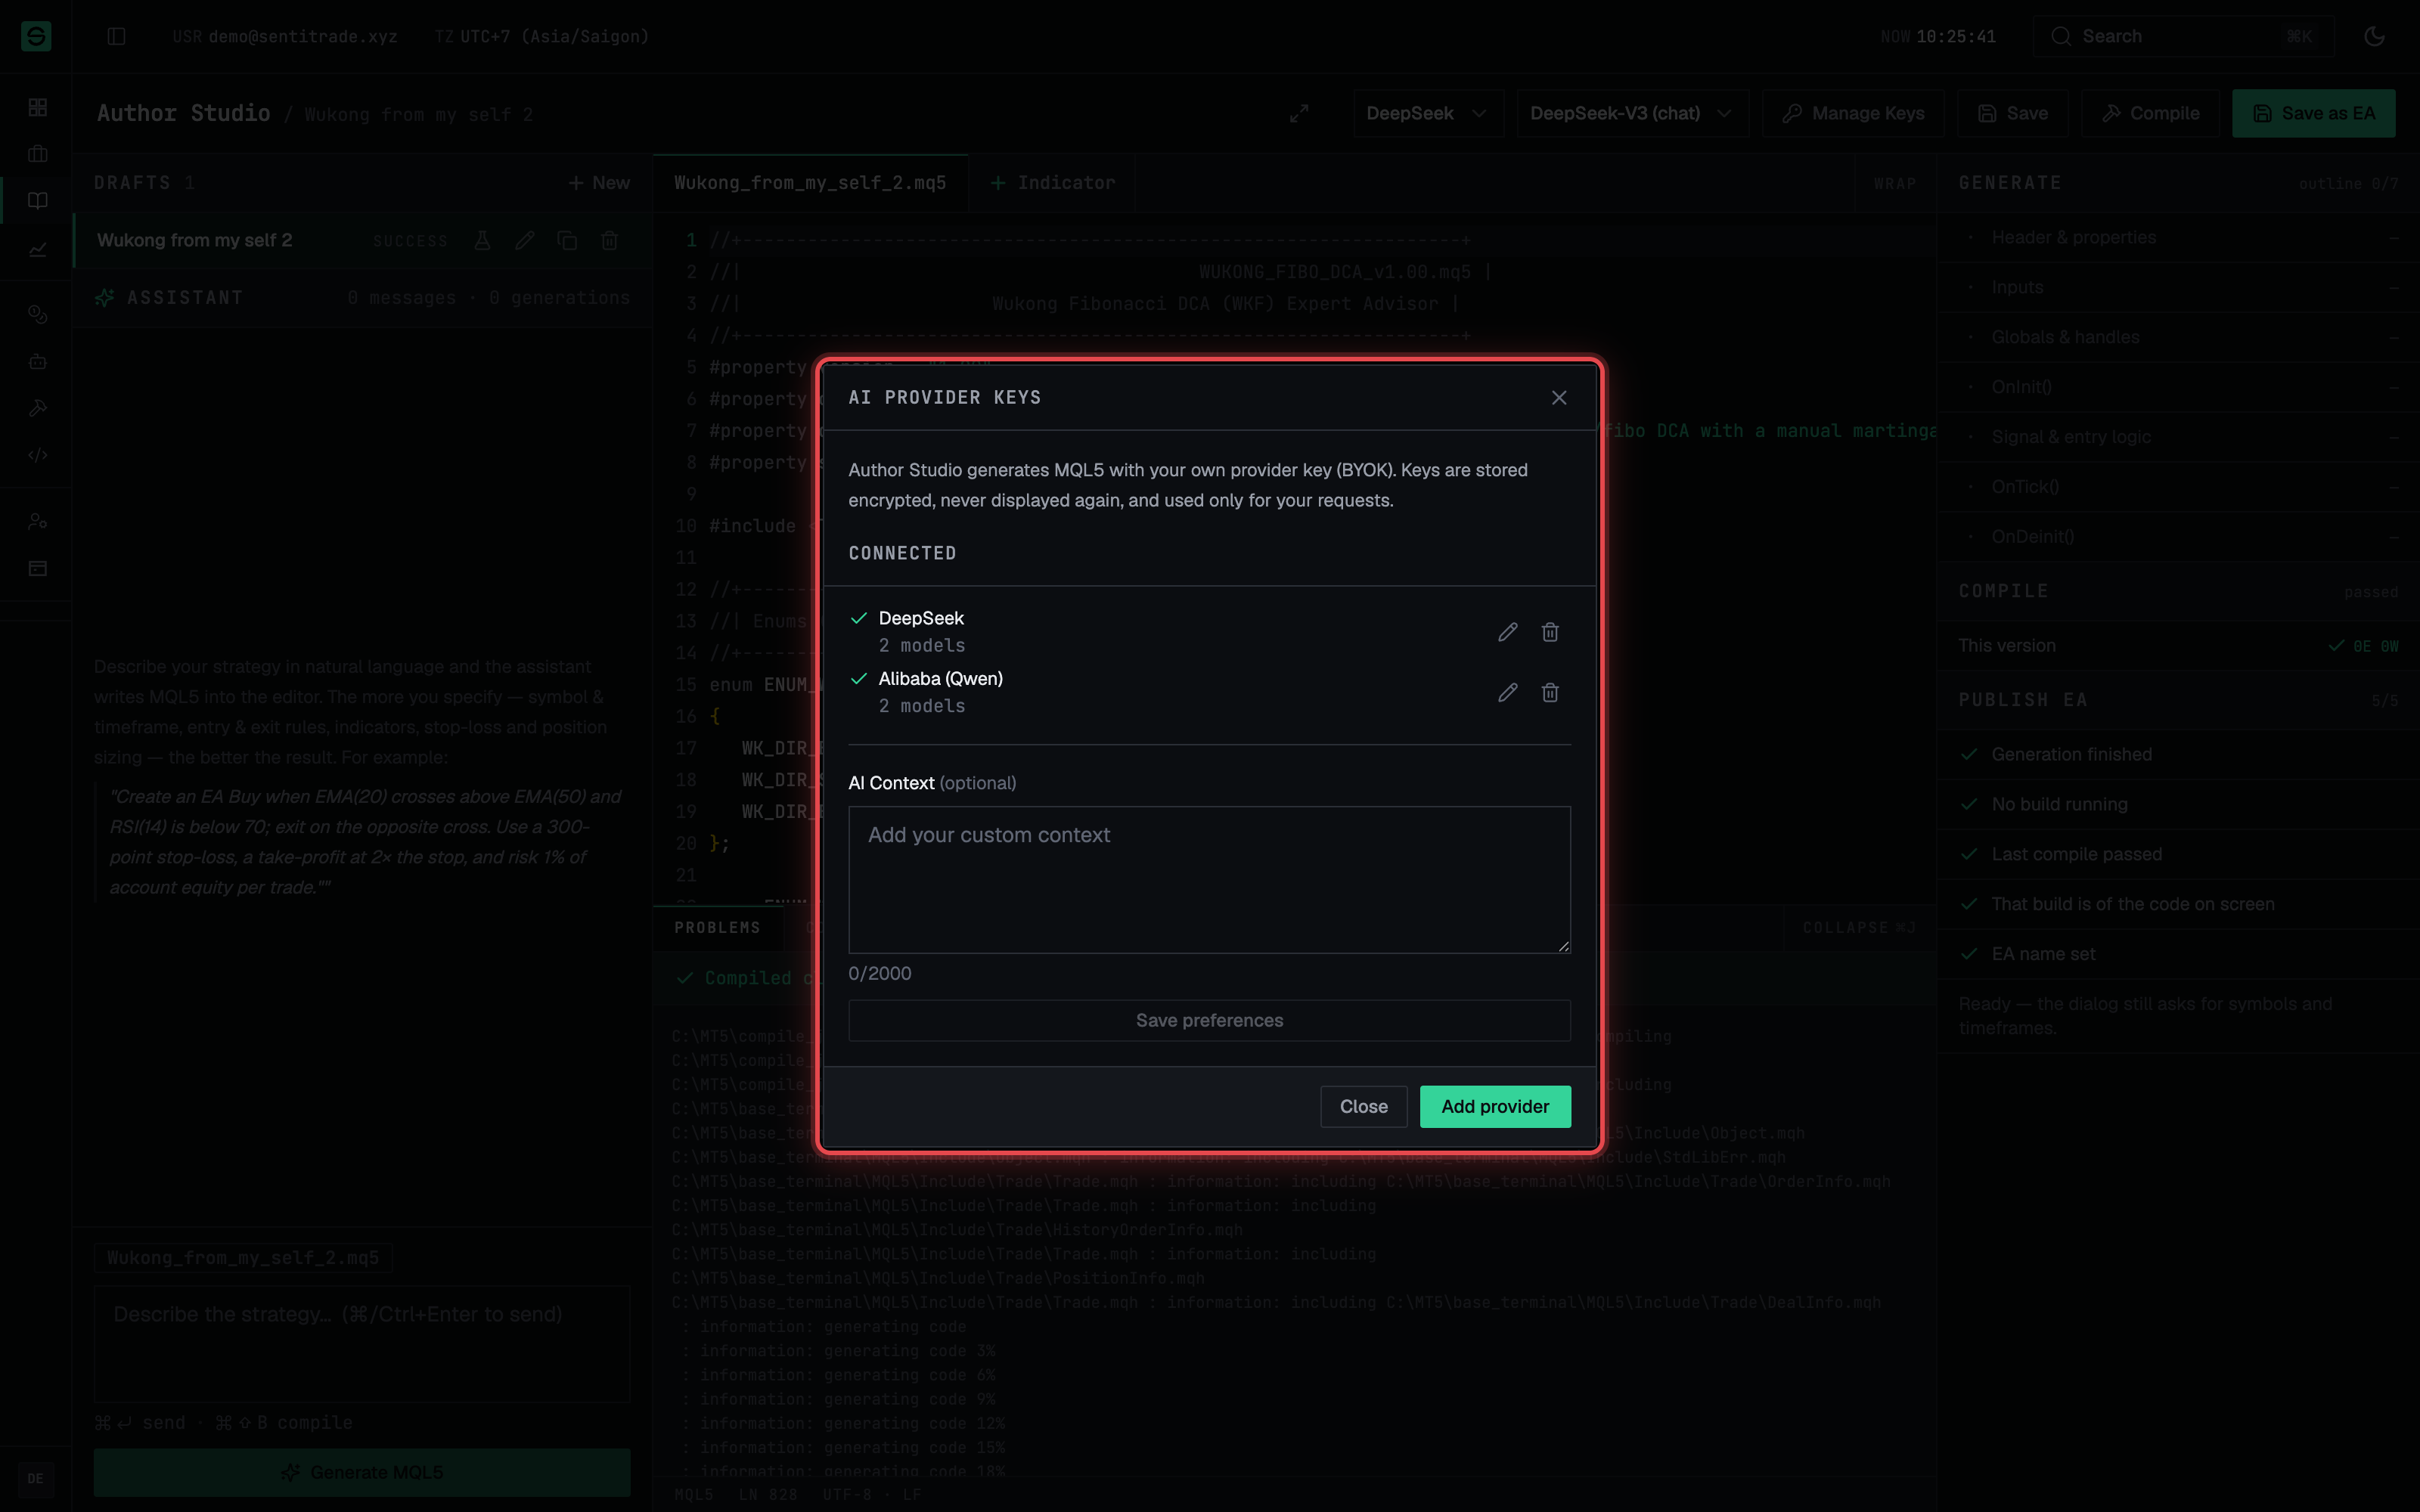Screen dimensions: 2420x1512
Task: Click the Compile button
Action: [x=2150, y=113]
